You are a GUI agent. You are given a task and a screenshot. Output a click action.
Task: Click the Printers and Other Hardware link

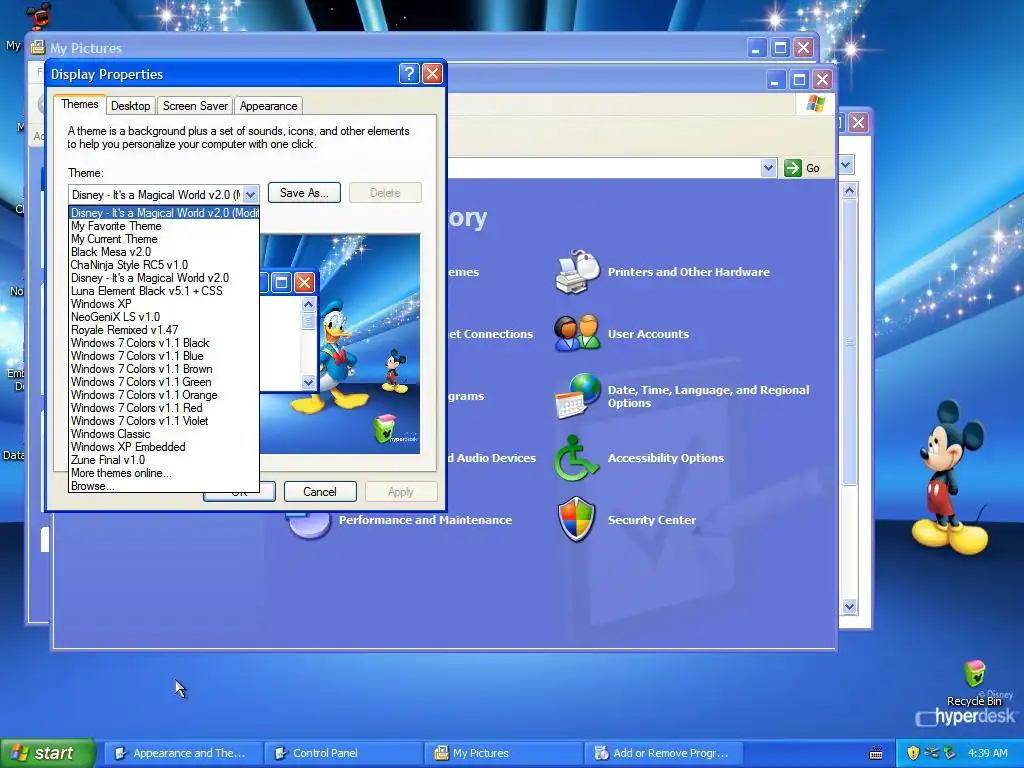click(x=688, y=272)
